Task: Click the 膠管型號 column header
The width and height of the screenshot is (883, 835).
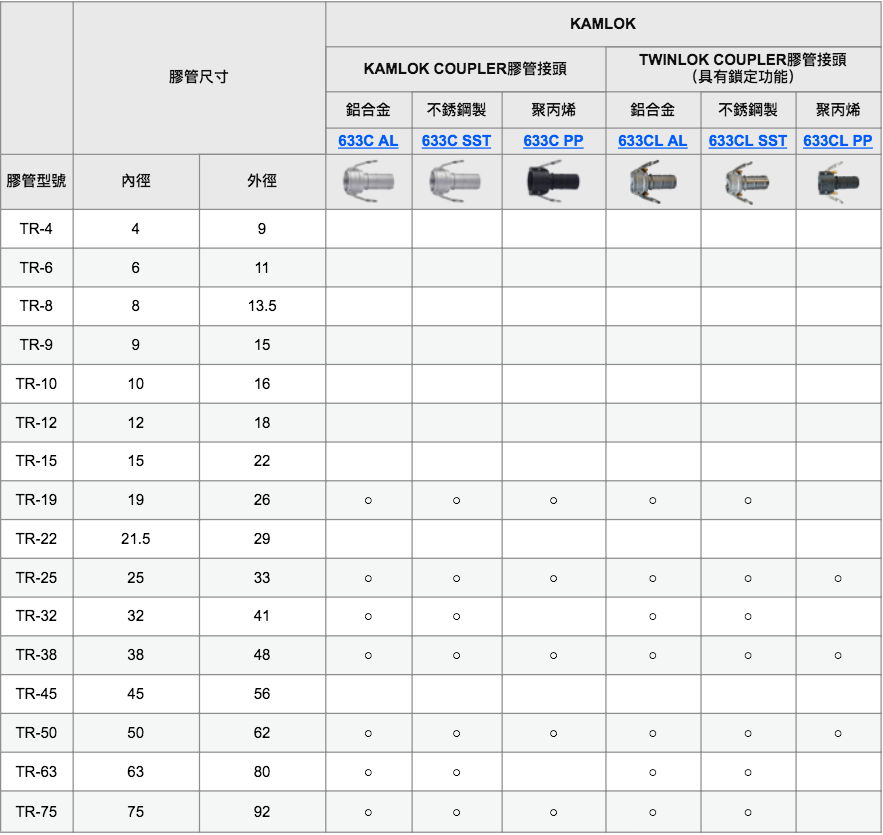Action: 37,181
